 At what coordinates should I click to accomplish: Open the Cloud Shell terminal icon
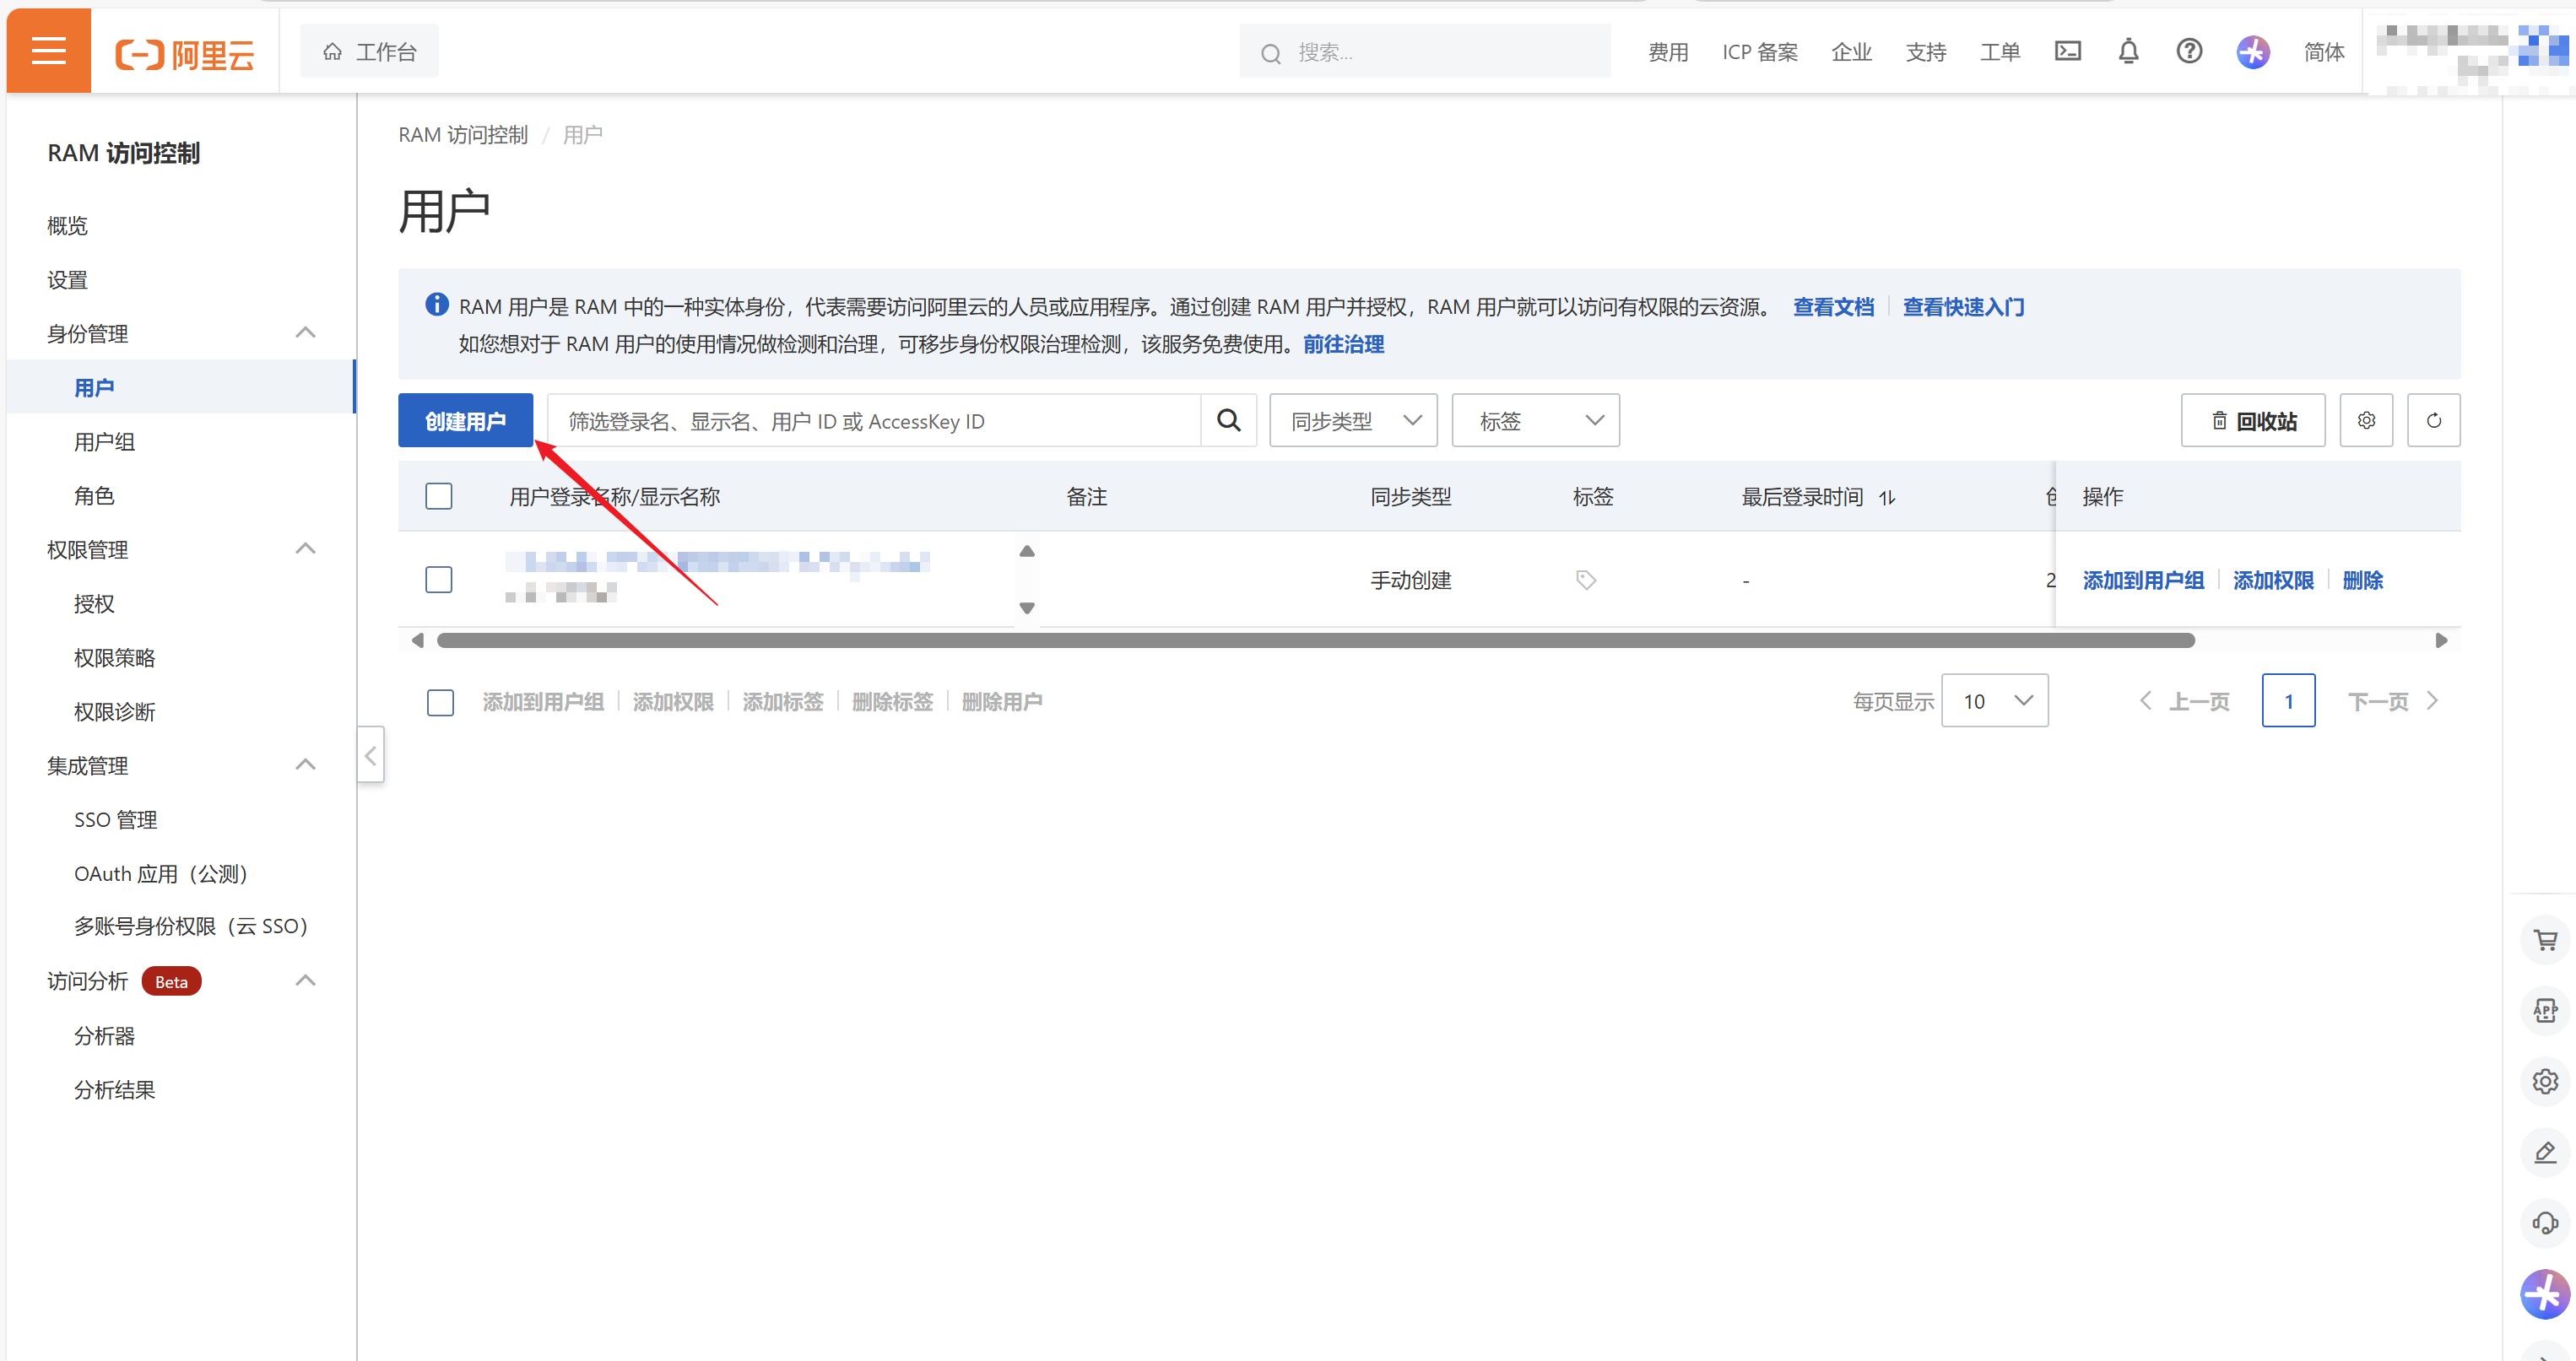[2067, 51]
